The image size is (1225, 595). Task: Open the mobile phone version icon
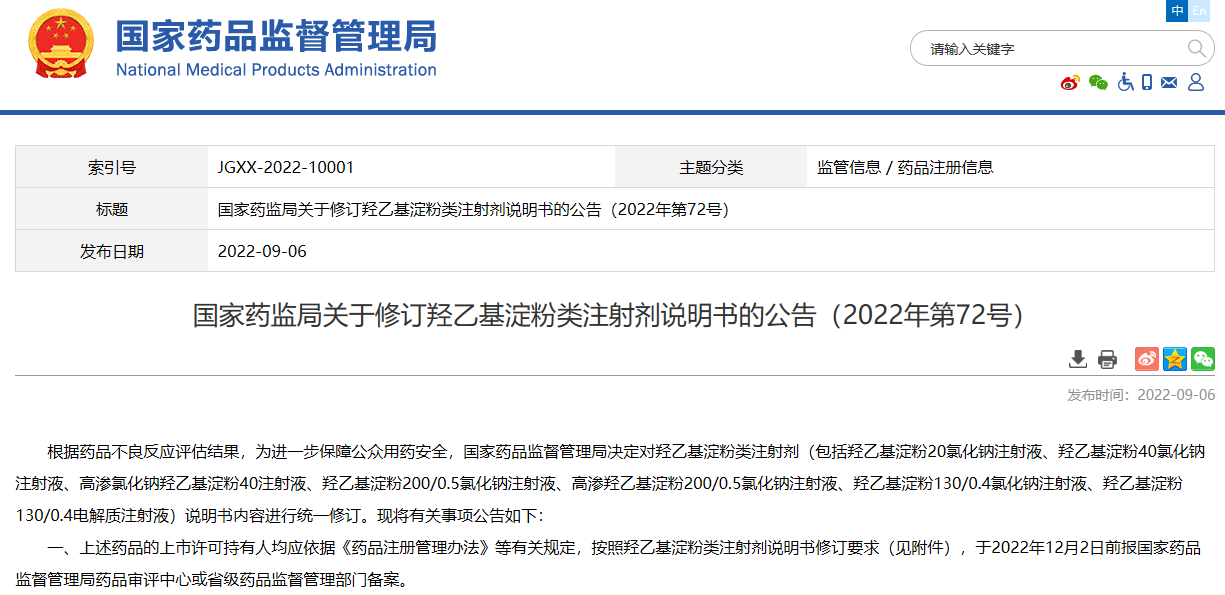(1147, 83)
